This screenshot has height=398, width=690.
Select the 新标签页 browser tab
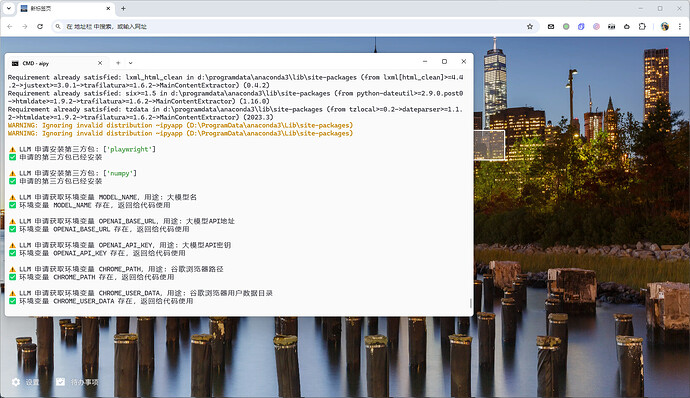coord(66,8)
